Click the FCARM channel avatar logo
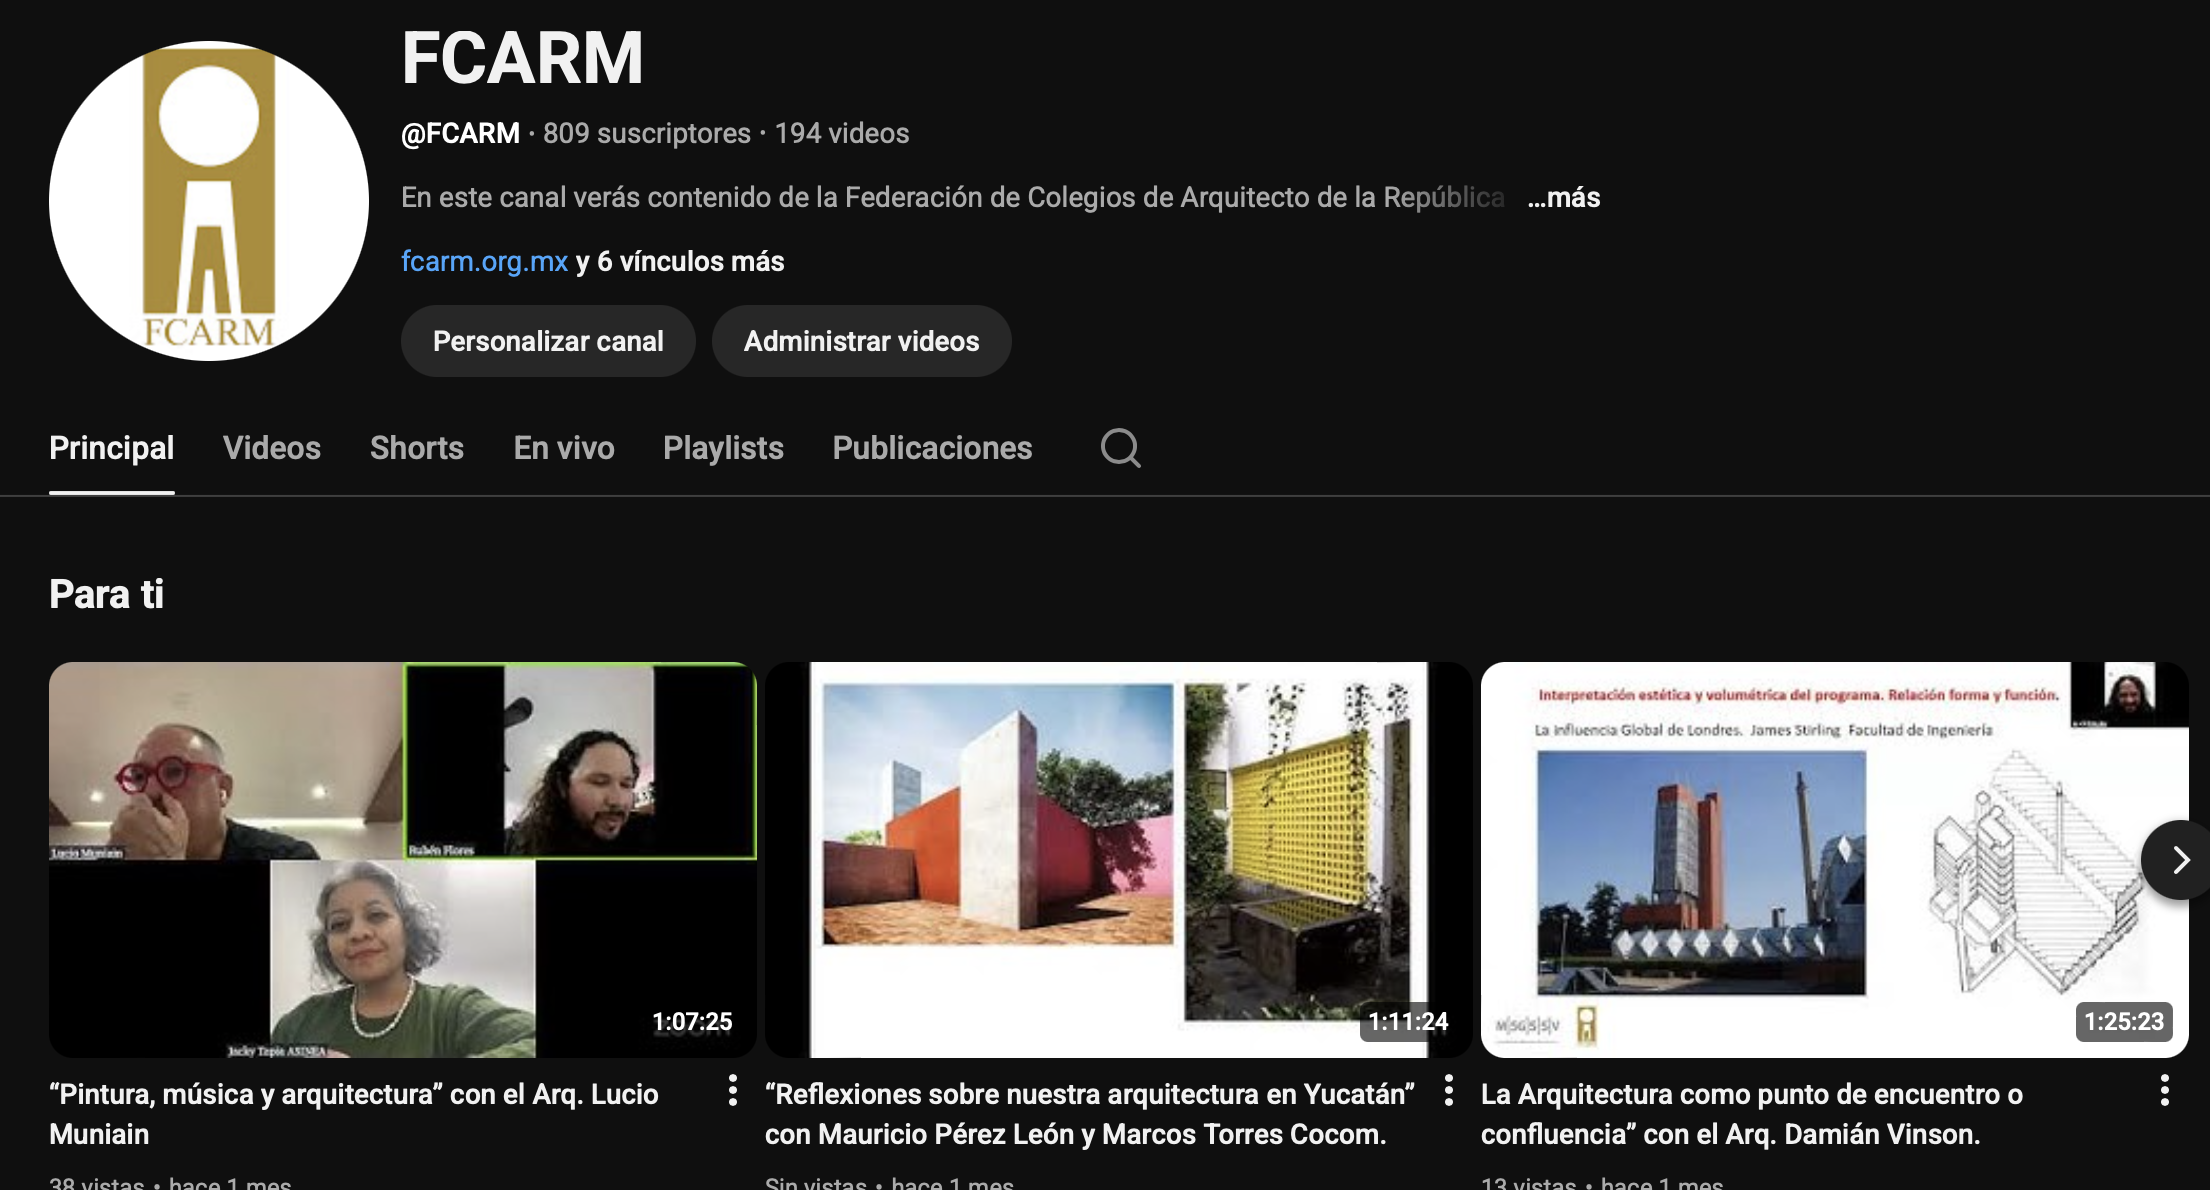 click(209, 201)
